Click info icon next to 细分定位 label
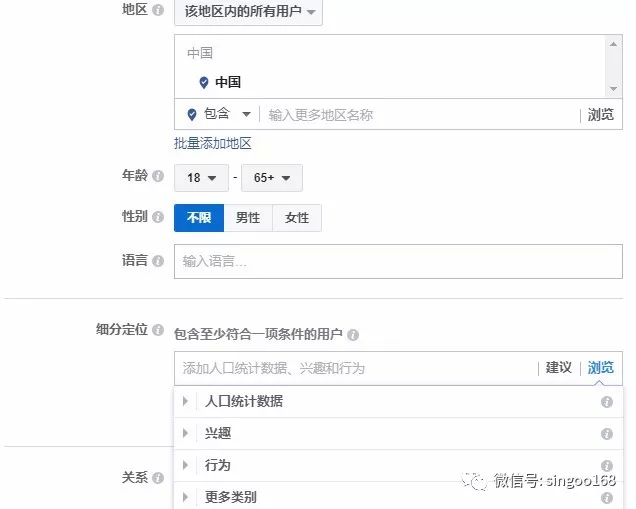 point(158,330)
